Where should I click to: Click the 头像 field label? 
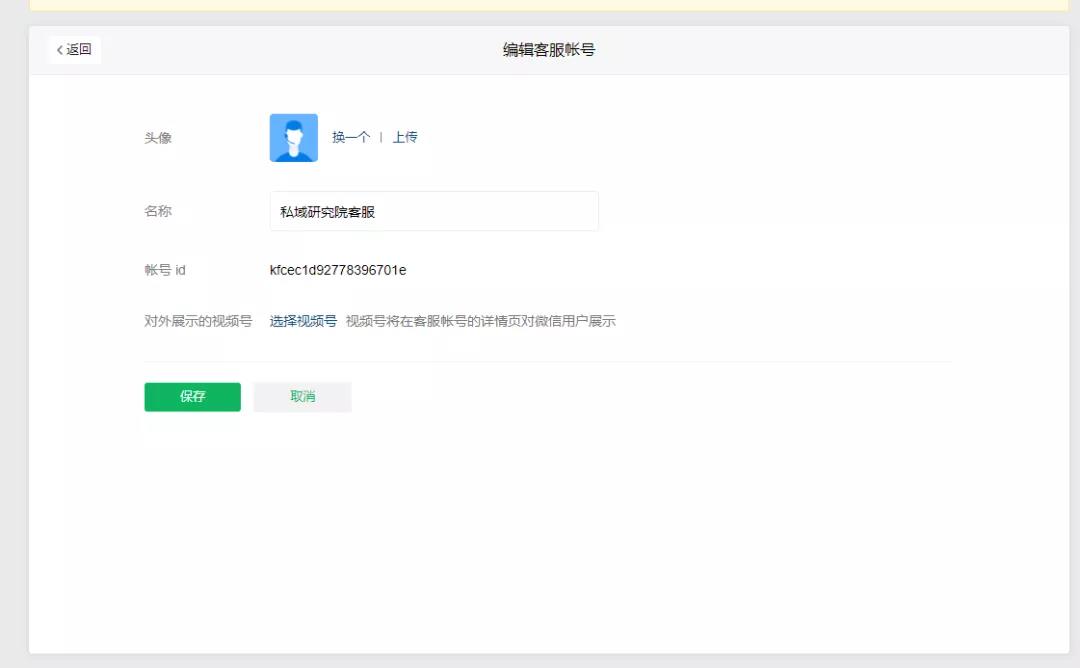pos(158,138)
